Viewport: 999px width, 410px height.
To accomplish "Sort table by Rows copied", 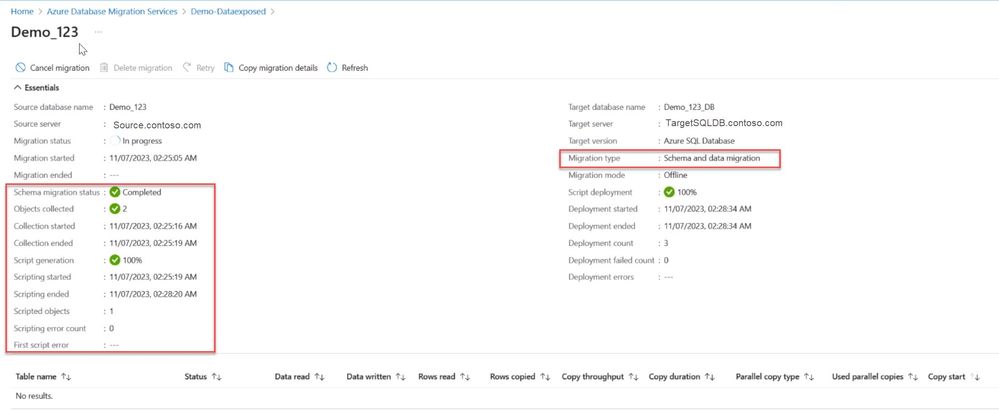I will coord(545,377).
